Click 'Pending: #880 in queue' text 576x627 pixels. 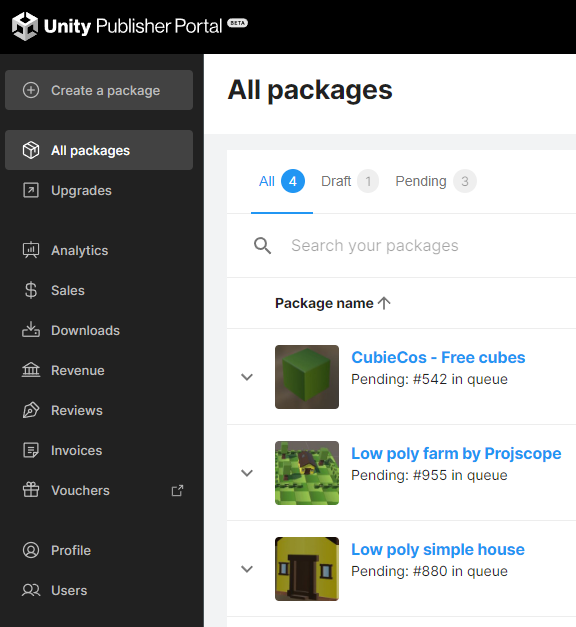(x=429, y=571)
